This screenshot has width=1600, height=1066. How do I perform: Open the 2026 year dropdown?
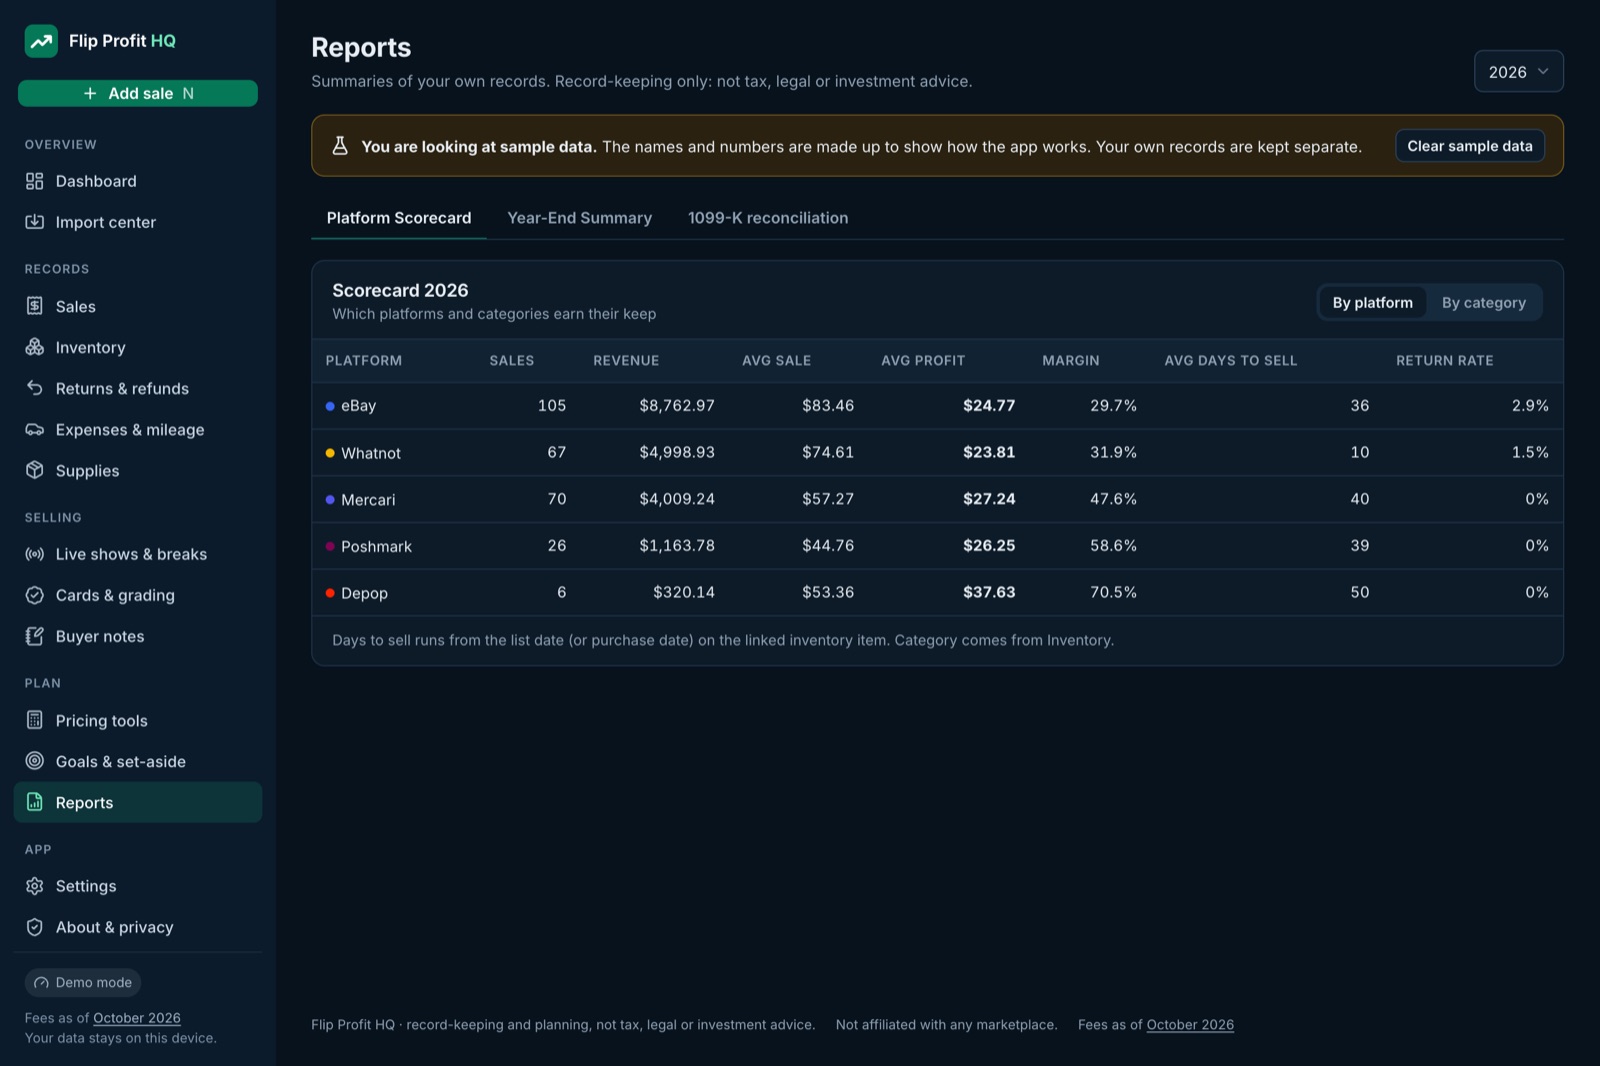tap(1518, 71)
